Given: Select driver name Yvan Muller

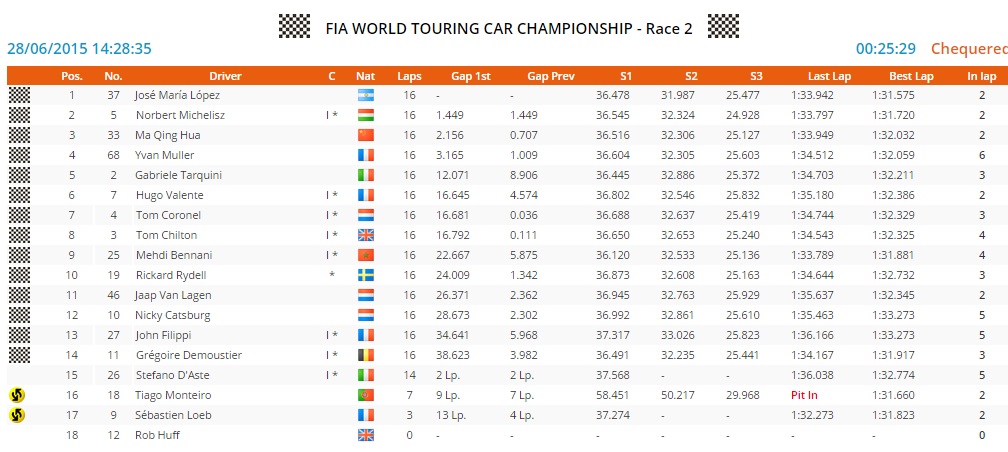Looking at the screenshot, I should tap(165, 155).
